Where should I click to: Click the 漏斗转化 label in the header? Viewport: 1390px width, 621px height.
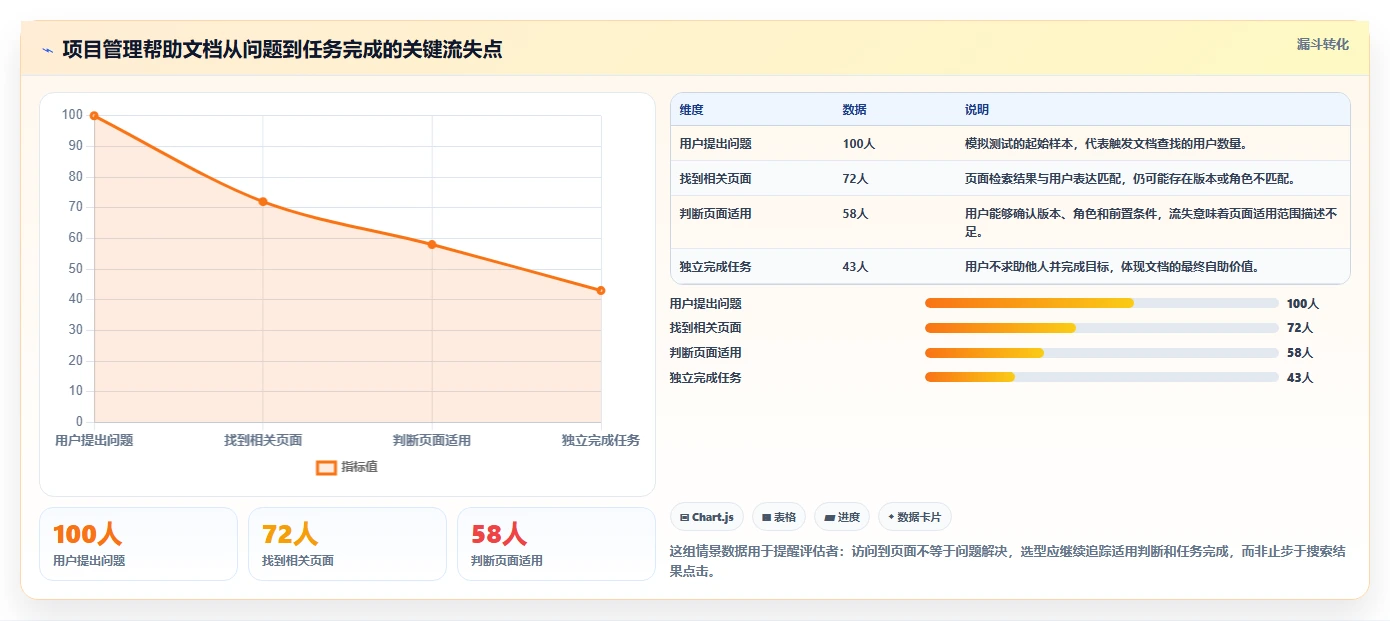tap(1323, 45)
